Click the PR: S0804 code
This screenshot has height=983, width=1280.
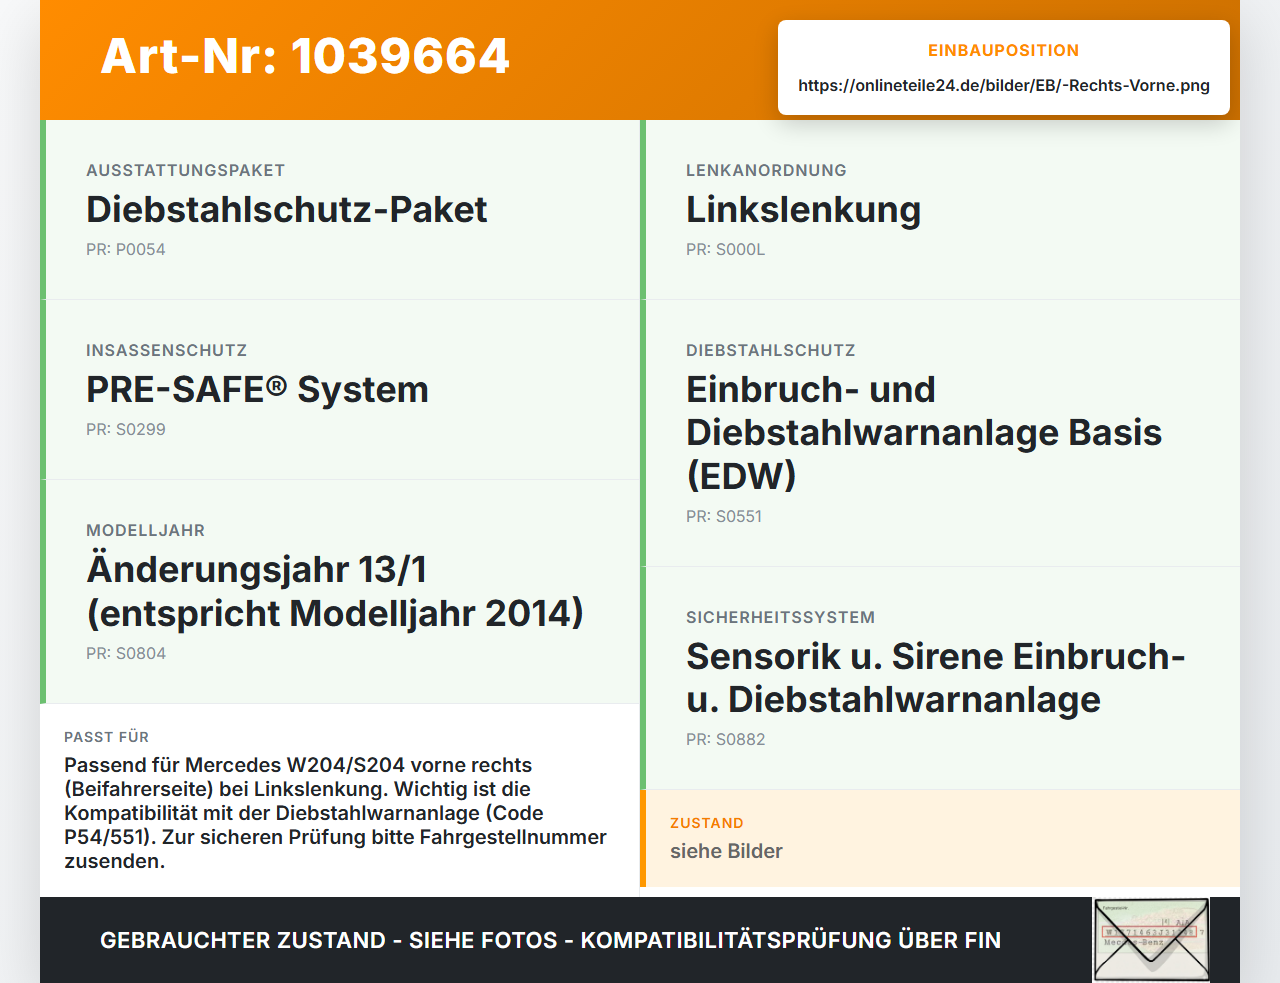coord(126,654)
